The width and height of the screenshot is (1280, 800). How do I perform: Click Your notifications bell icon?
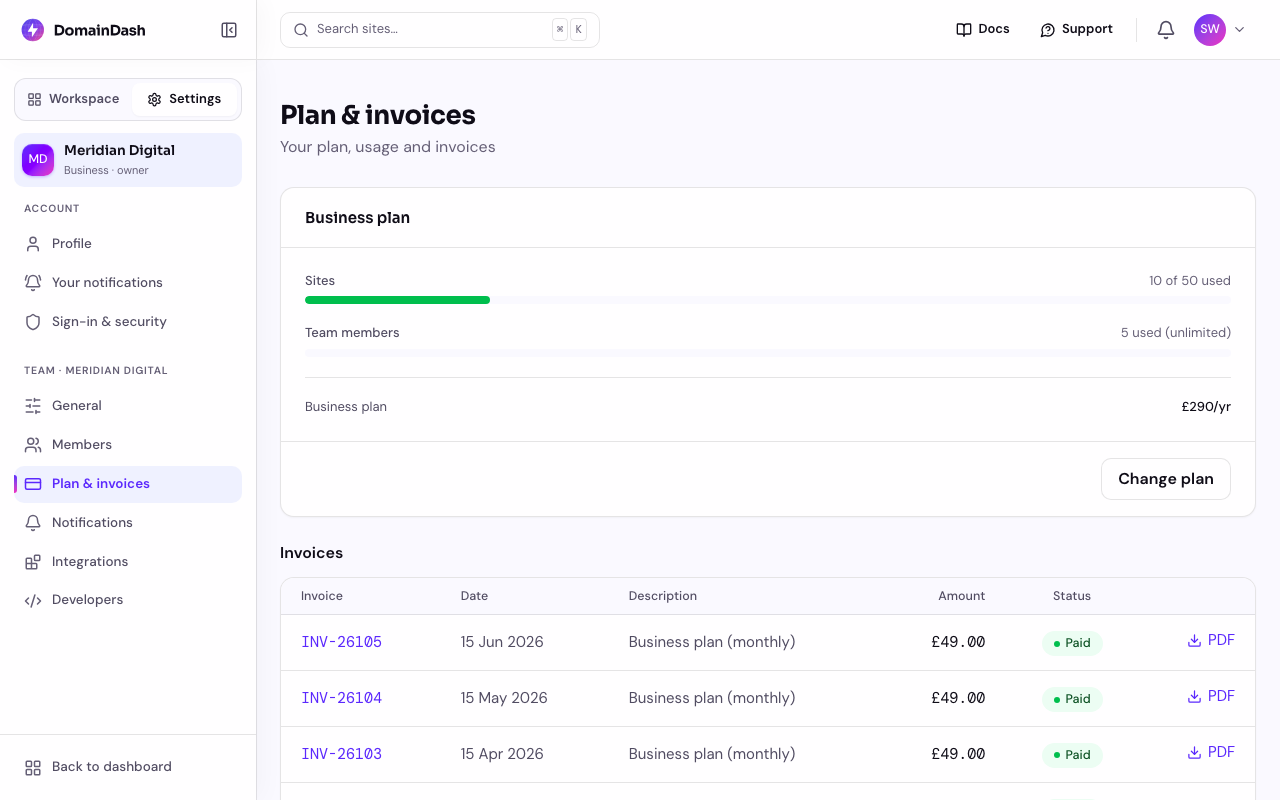[33, 283]
